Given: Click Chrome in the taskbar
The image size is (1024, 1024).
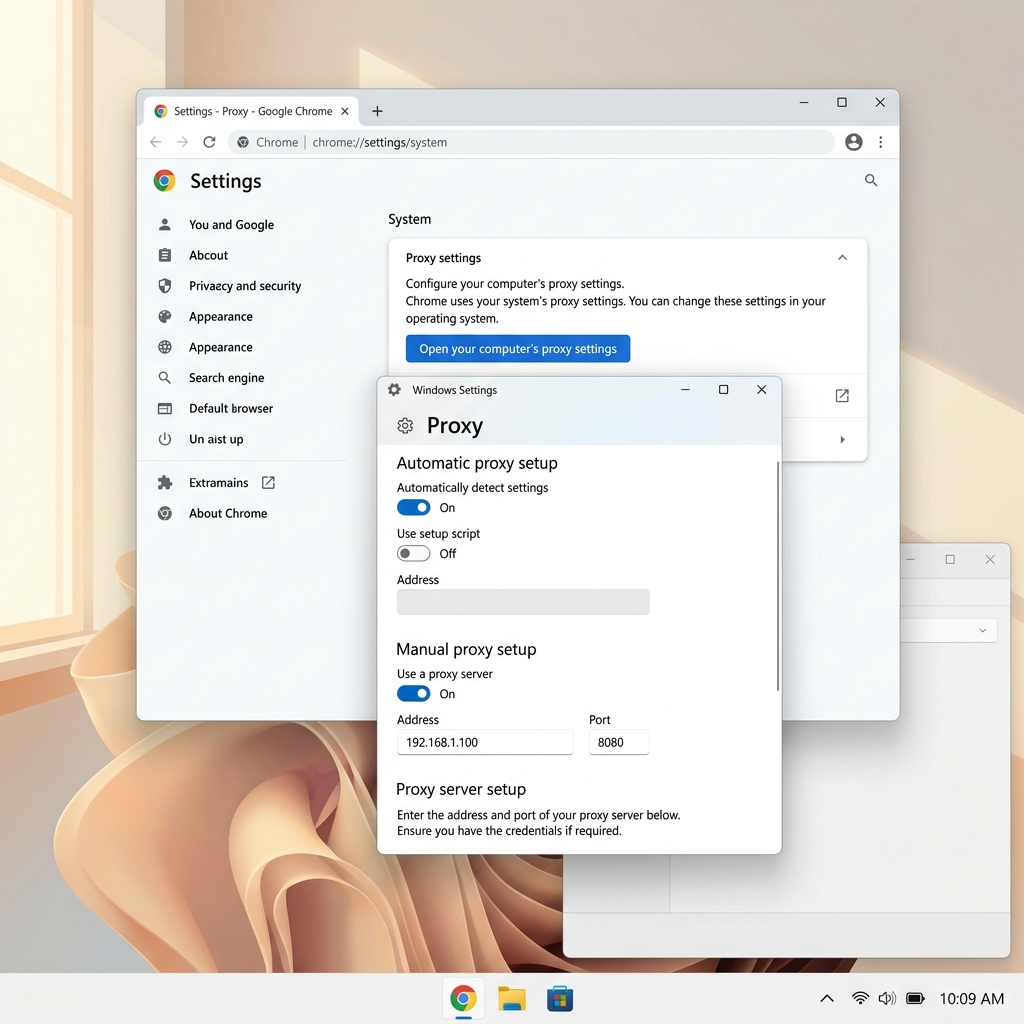Looking at the screenshot, I should click(x=463, y=999).
